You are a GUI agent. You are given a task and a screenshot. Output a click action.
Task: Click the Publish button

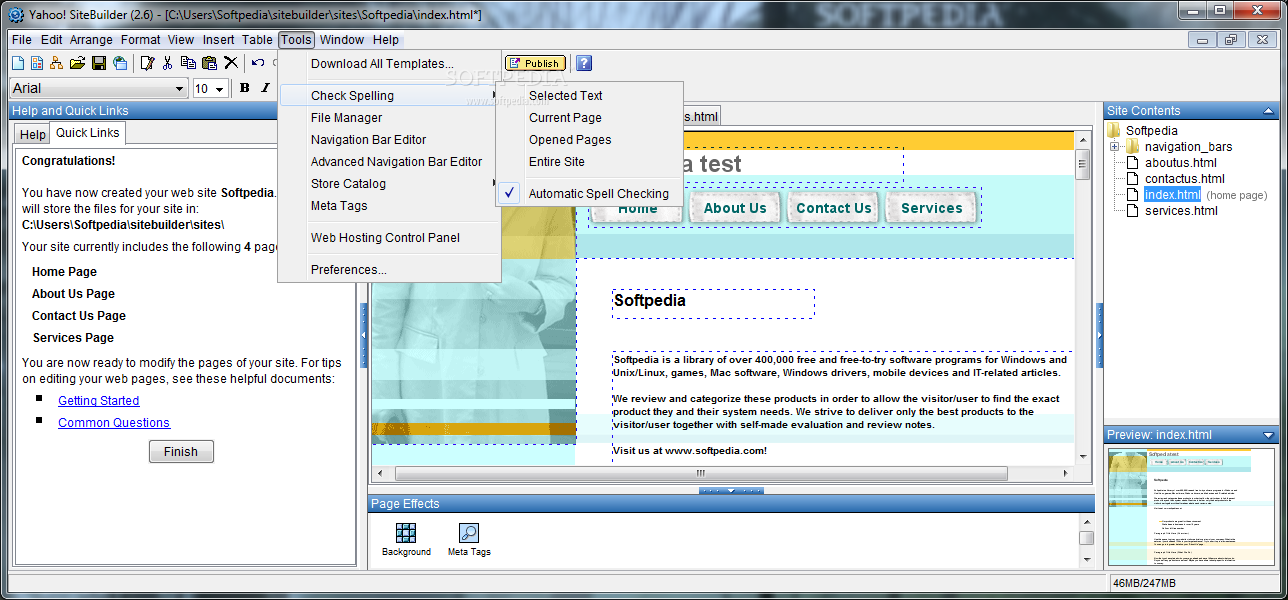[x=535, y=63]
